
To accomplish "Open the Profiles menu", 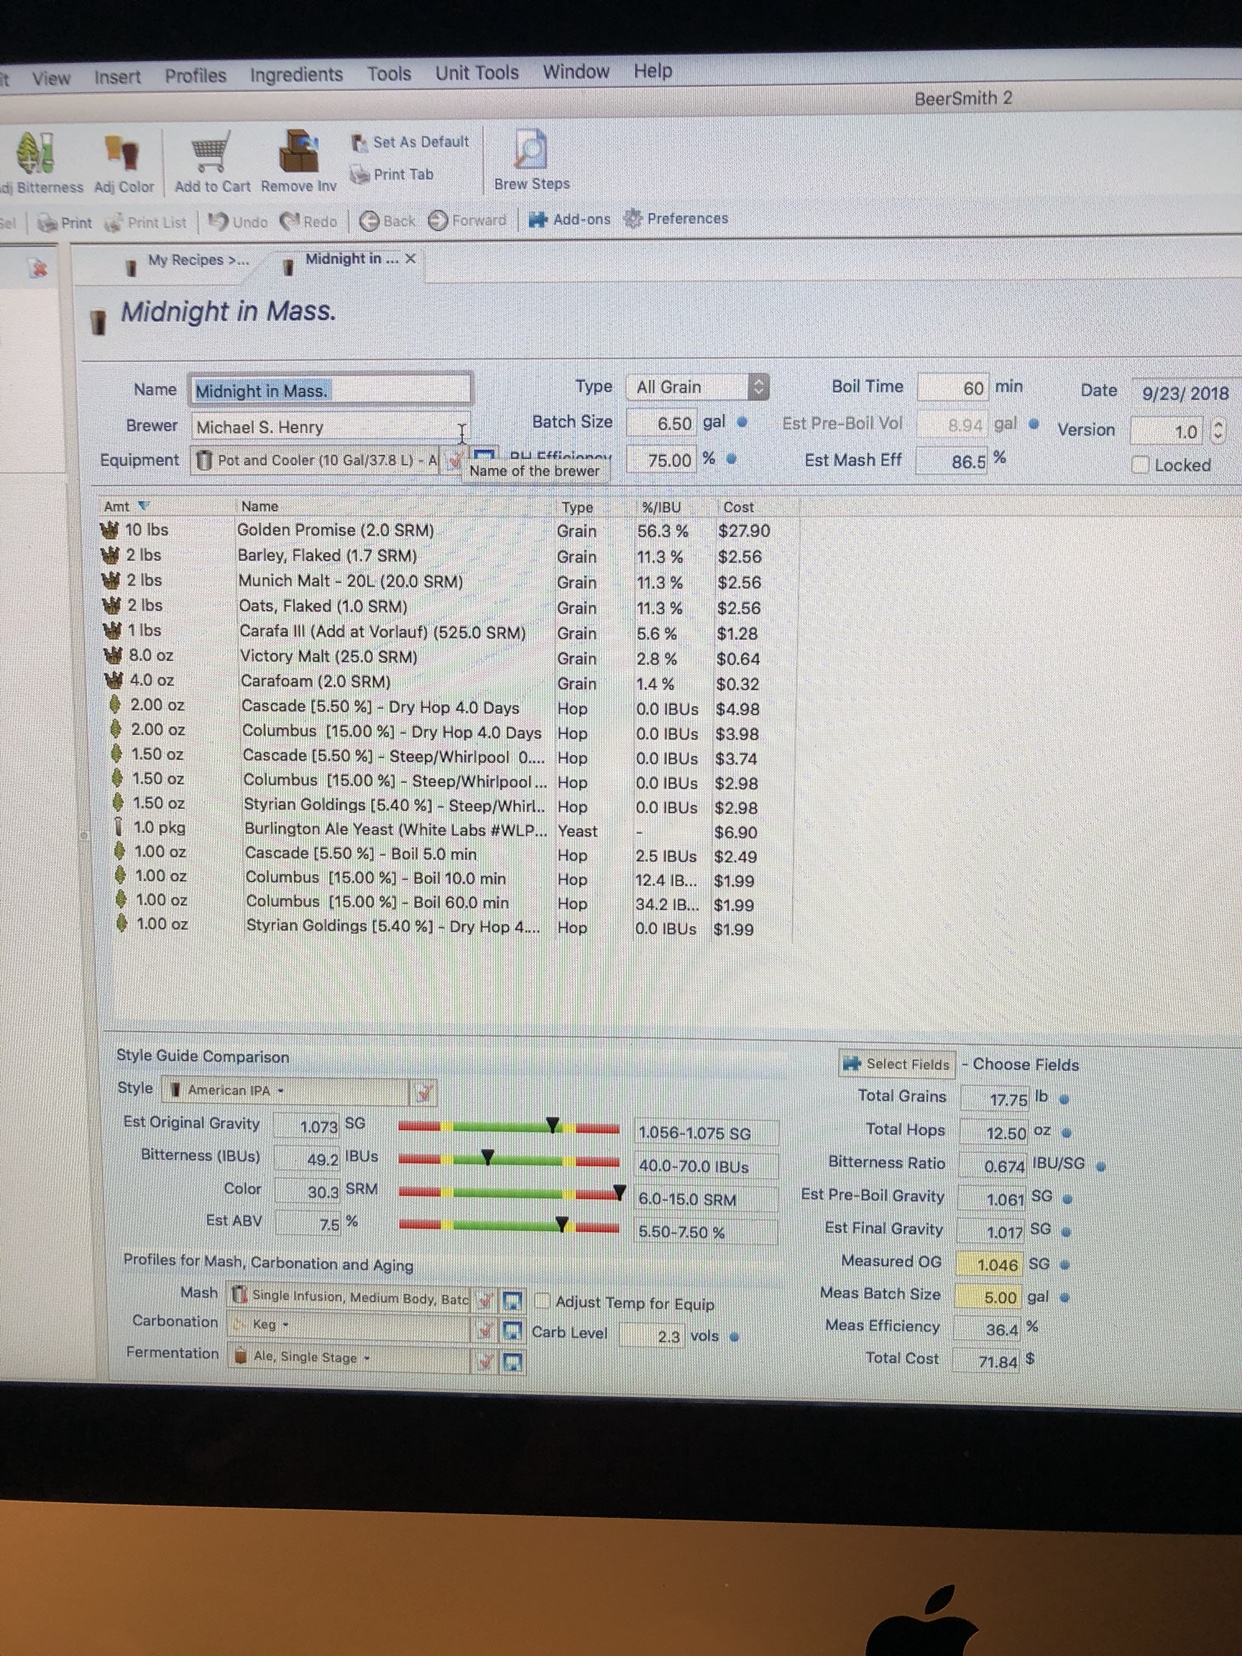I will [196, 76].
